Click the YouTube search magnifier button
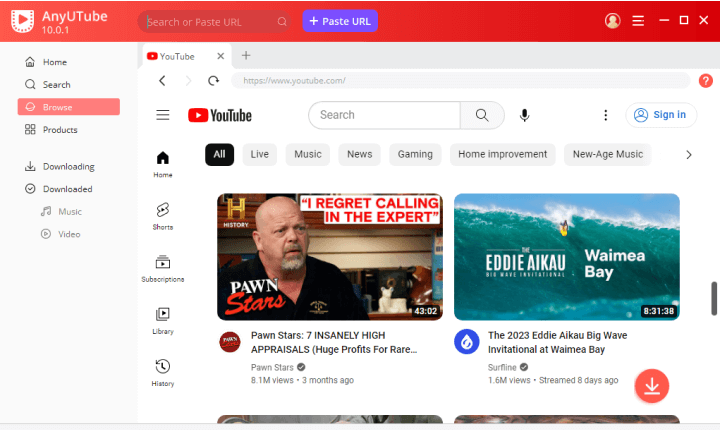 pos(482,115)
